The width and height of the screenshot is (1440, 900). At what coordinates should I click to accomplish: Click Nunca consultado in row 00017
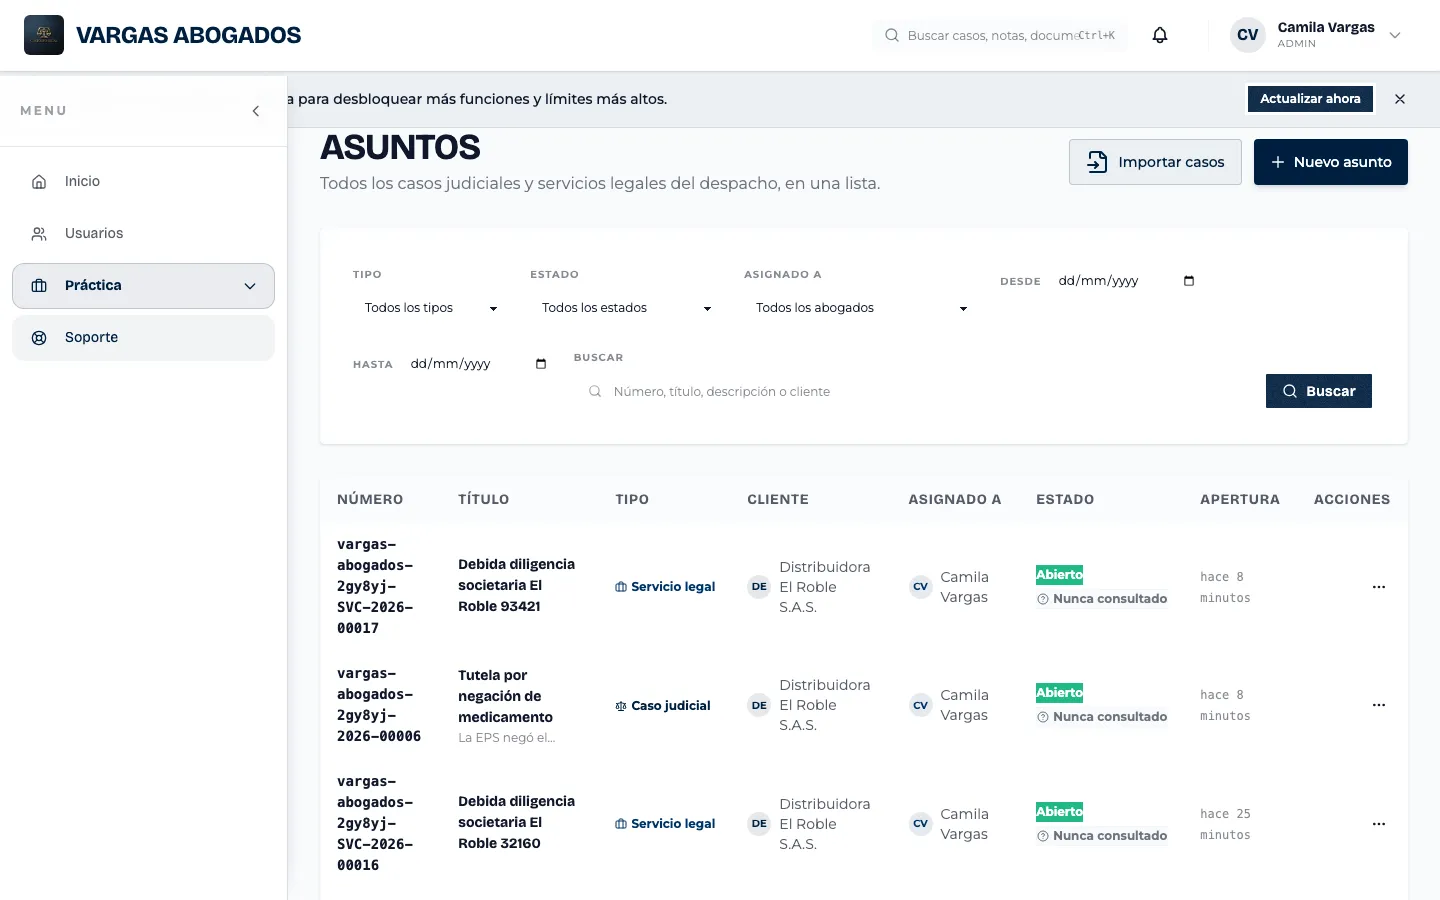1102,599
